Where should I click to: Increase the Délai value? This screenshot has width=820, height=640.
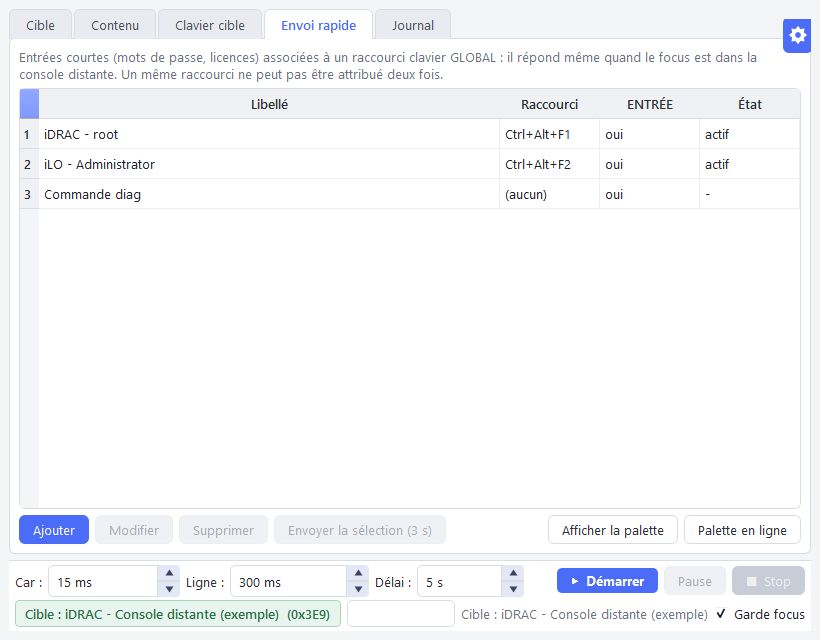point(513,573)
